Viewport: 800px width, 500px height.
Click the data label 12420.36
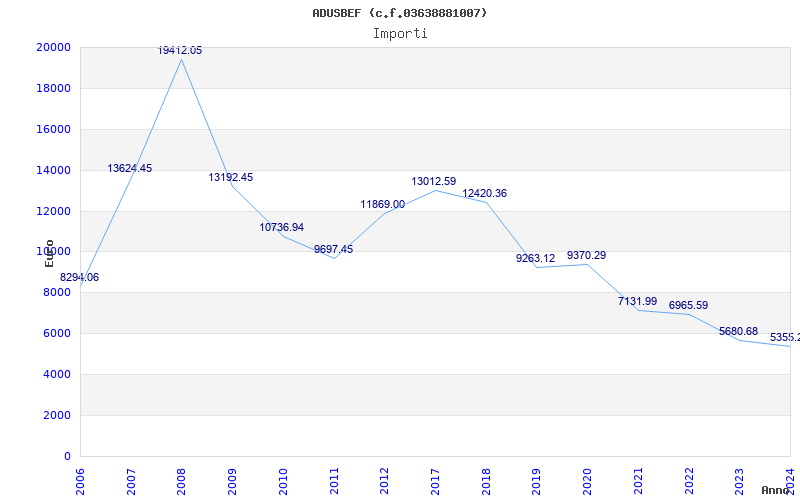pyautogui.click(x=485, y=194)
